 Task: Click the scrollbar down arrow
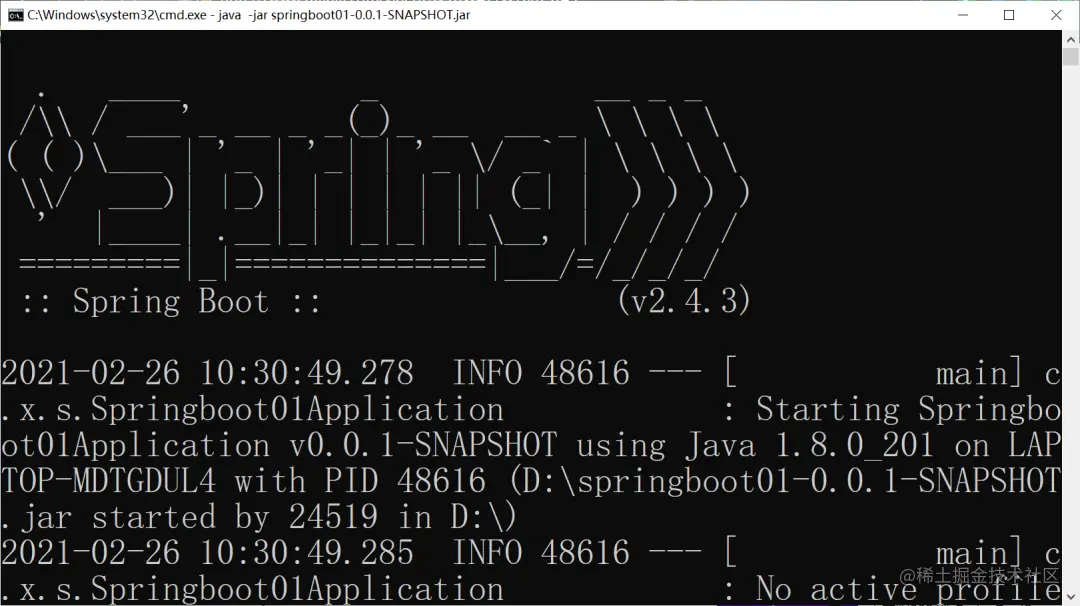1070,597
